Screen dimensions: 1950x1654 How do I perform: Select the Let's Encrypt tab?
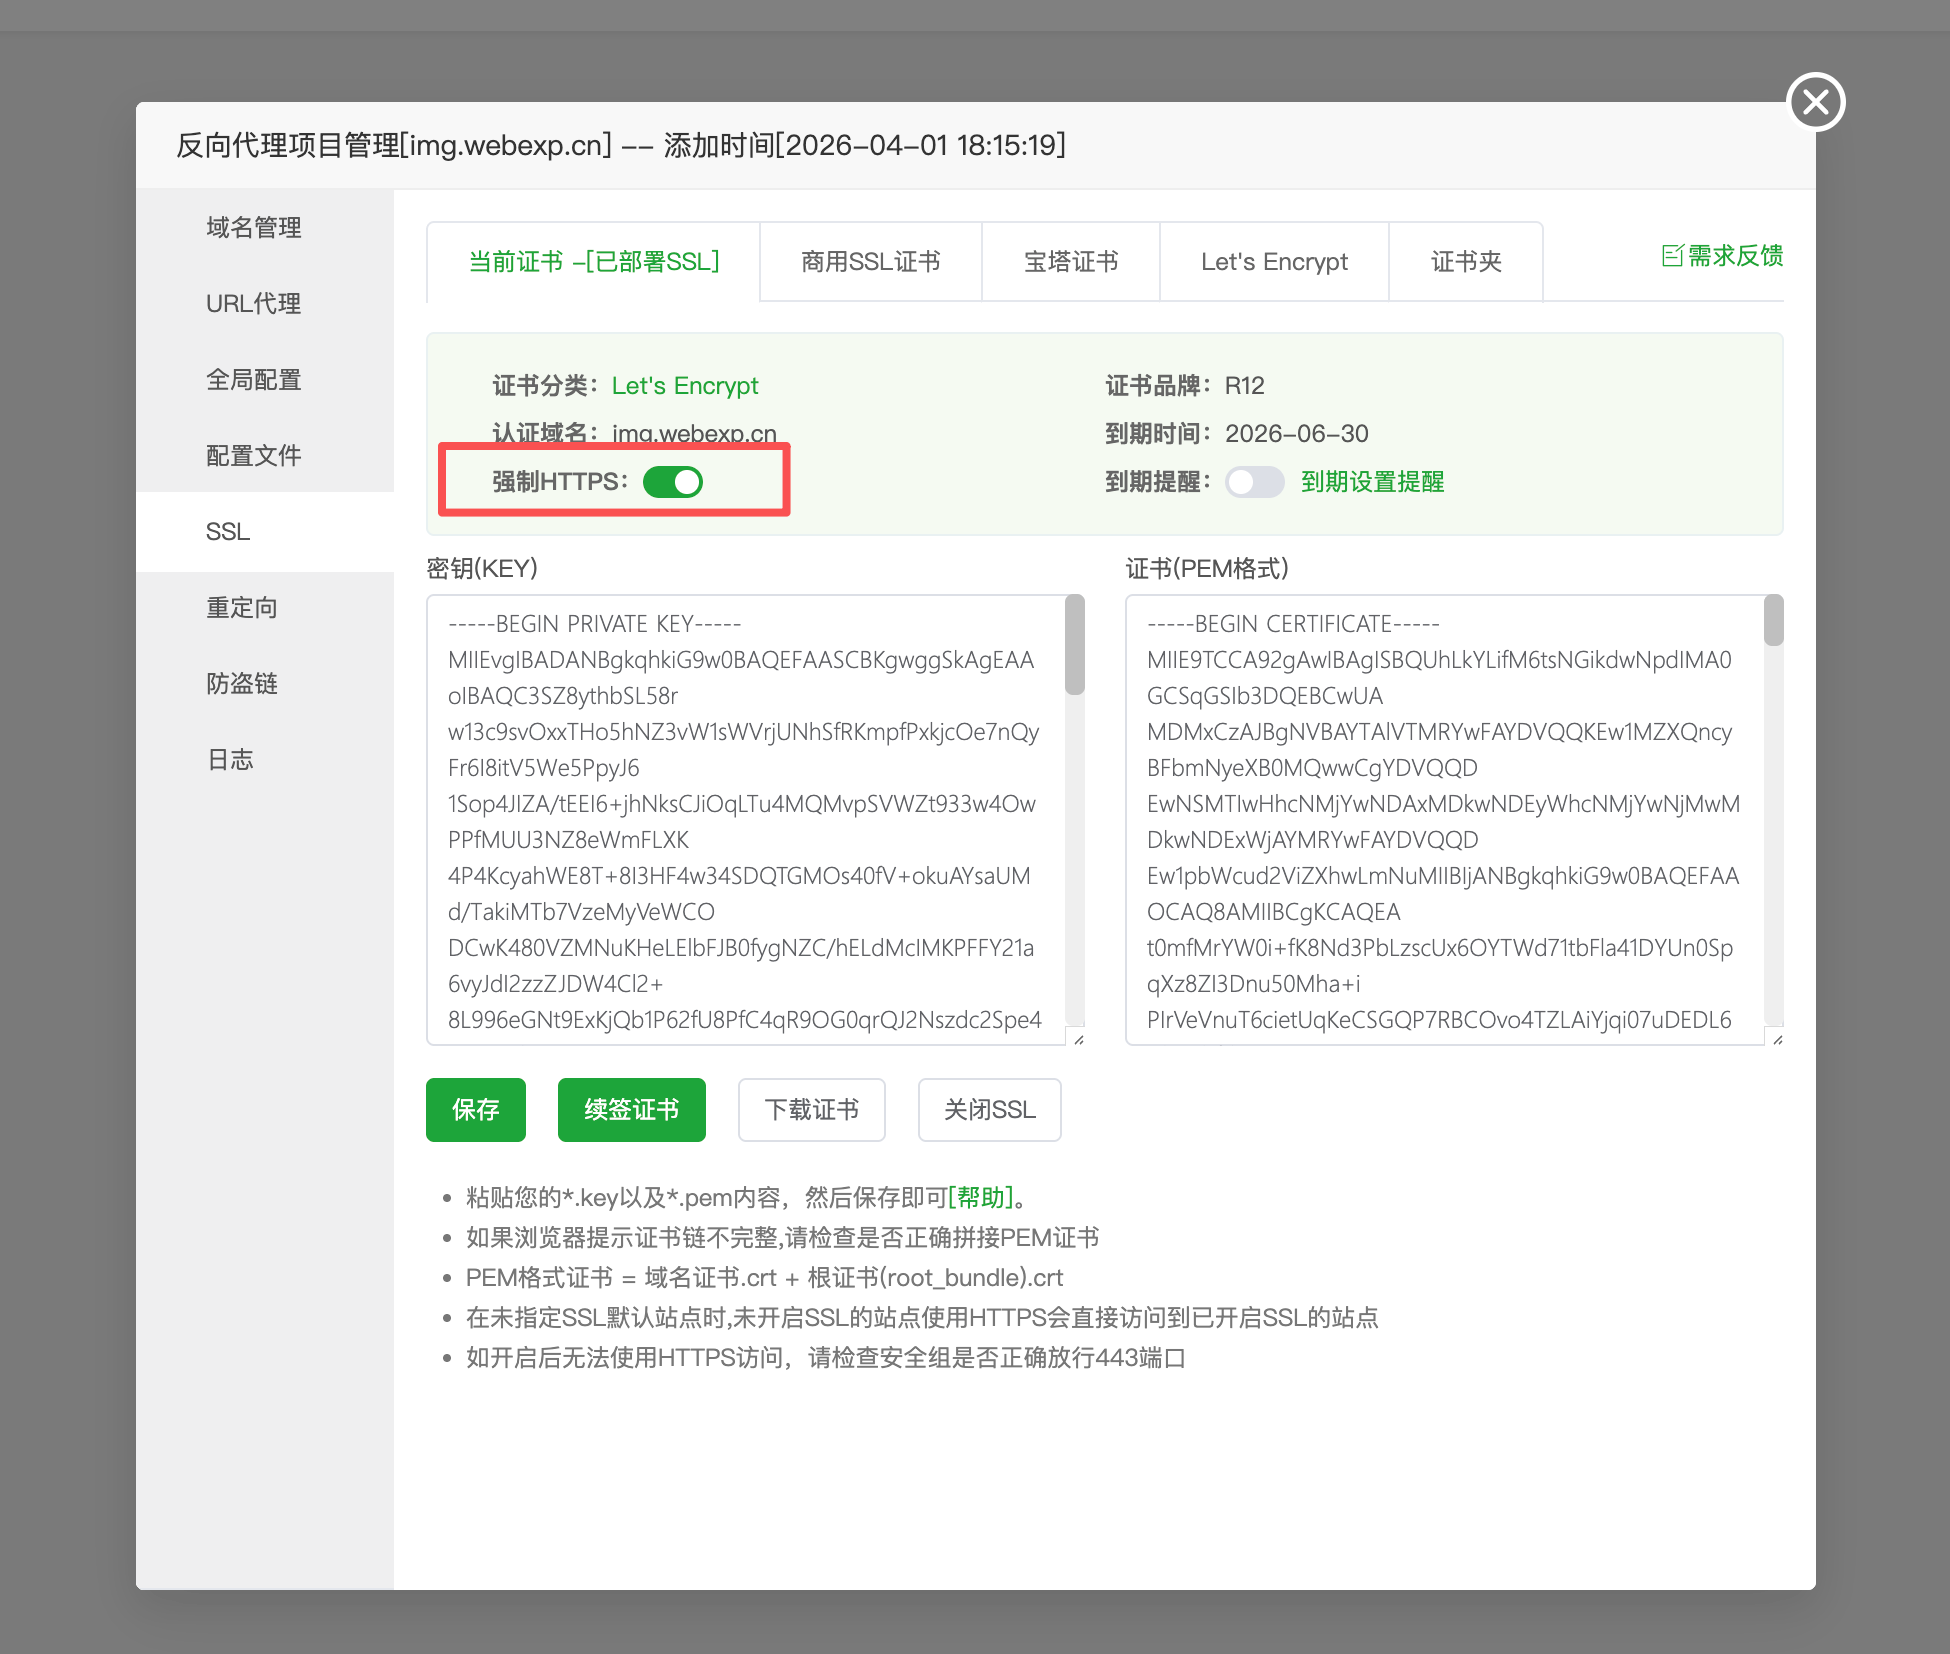(x=1274, y=262)
